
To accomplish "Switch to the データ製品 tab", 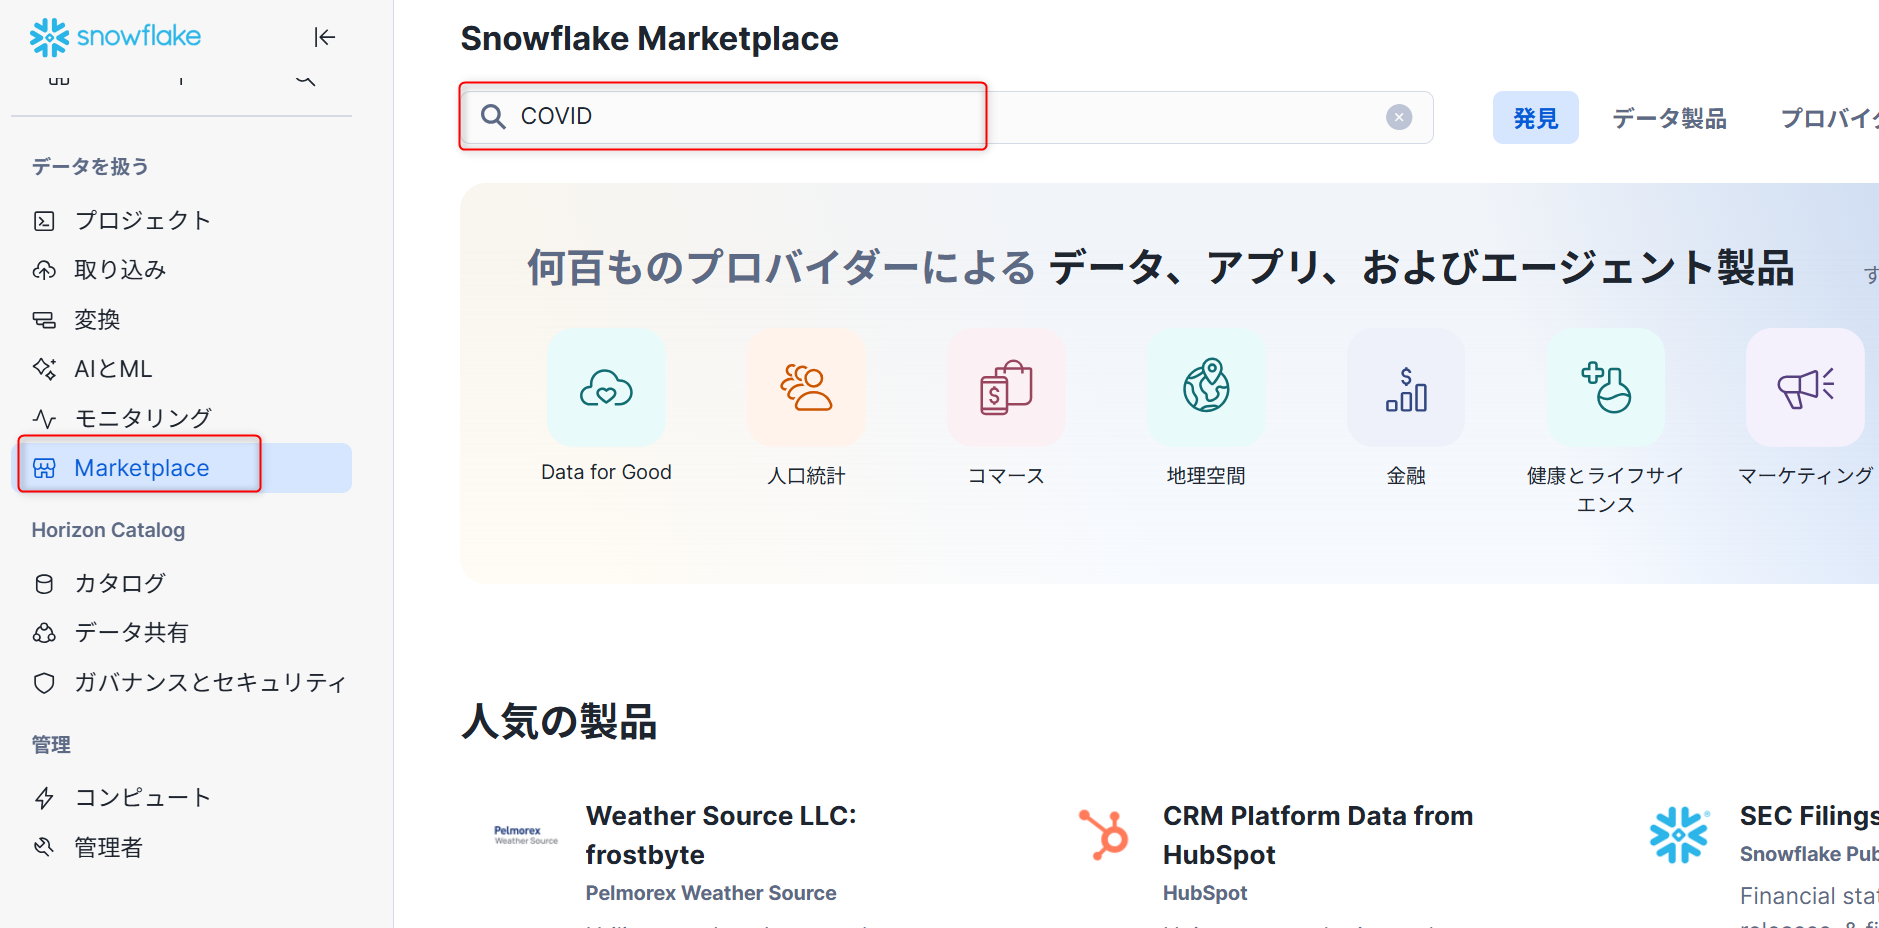I will pos(1670,118).
